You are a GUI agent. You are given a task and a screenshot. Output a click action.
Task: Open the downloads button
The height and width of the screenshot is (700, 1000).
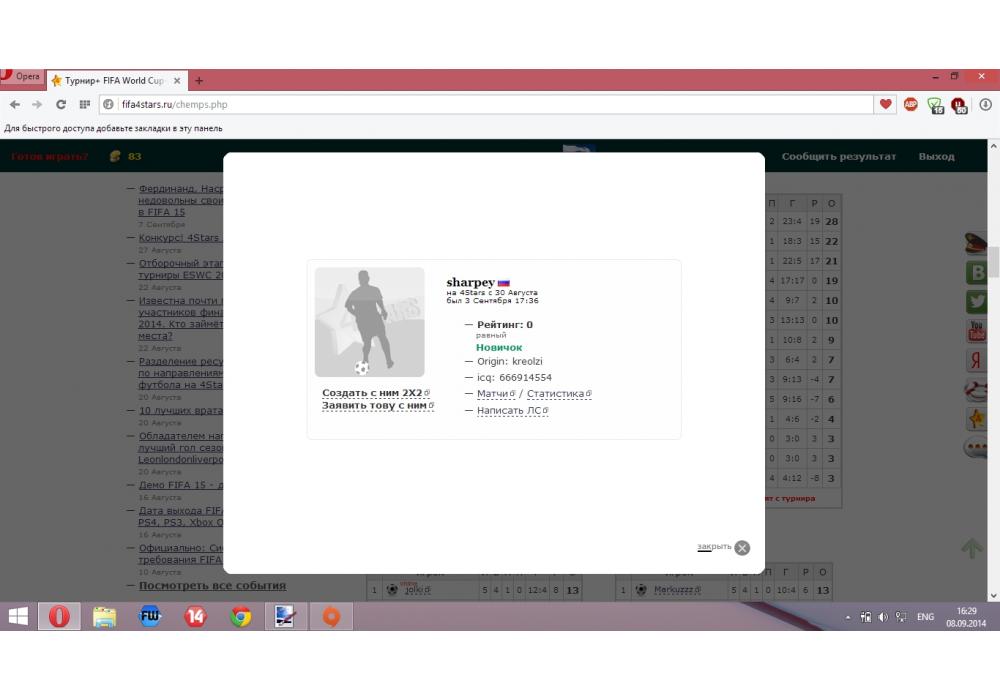click(985, 105)
